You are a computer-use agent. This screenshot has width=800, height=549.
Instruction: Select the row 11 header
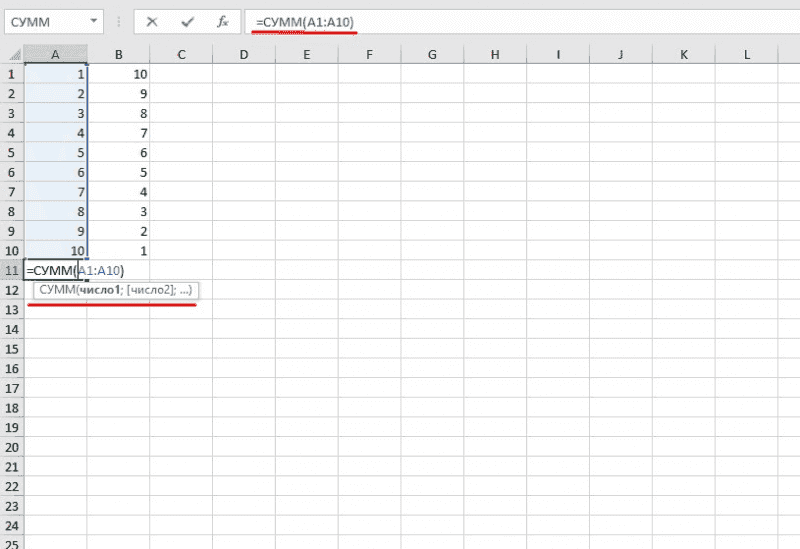pos(12,271)
